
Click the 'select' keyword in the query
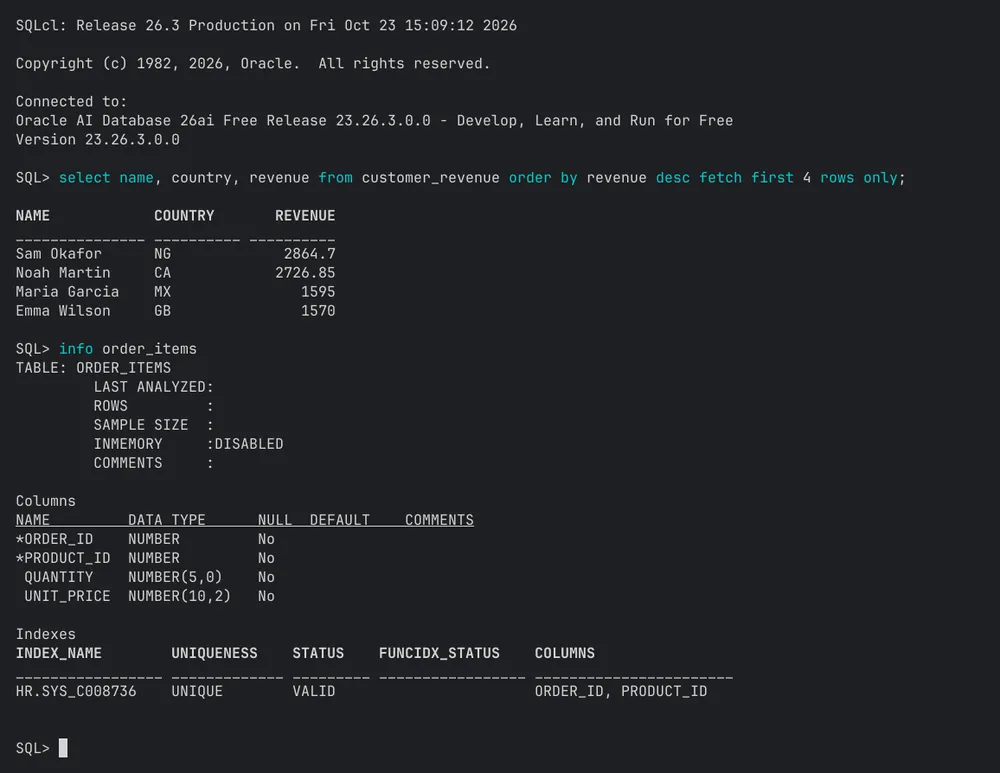84,178
